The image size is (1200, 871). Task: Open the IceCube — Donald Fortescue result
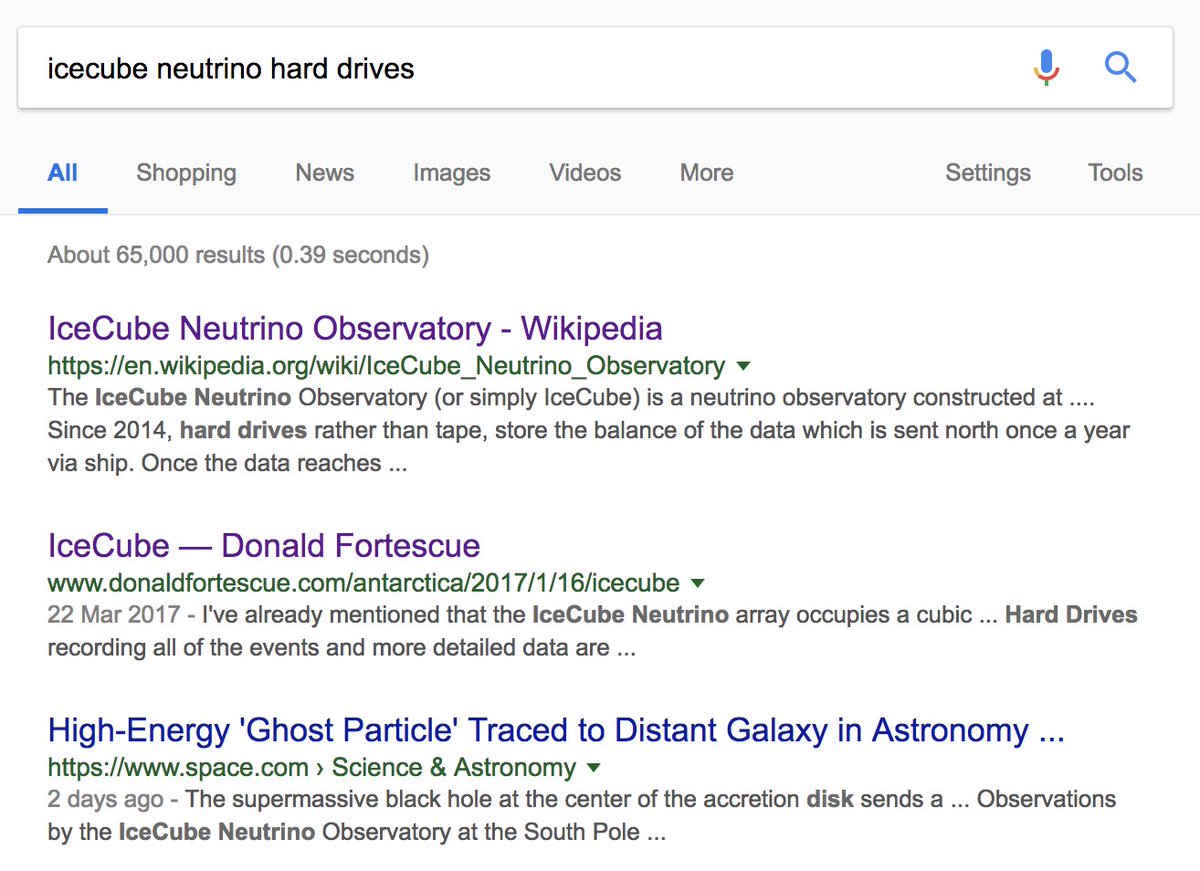point(264,545)
